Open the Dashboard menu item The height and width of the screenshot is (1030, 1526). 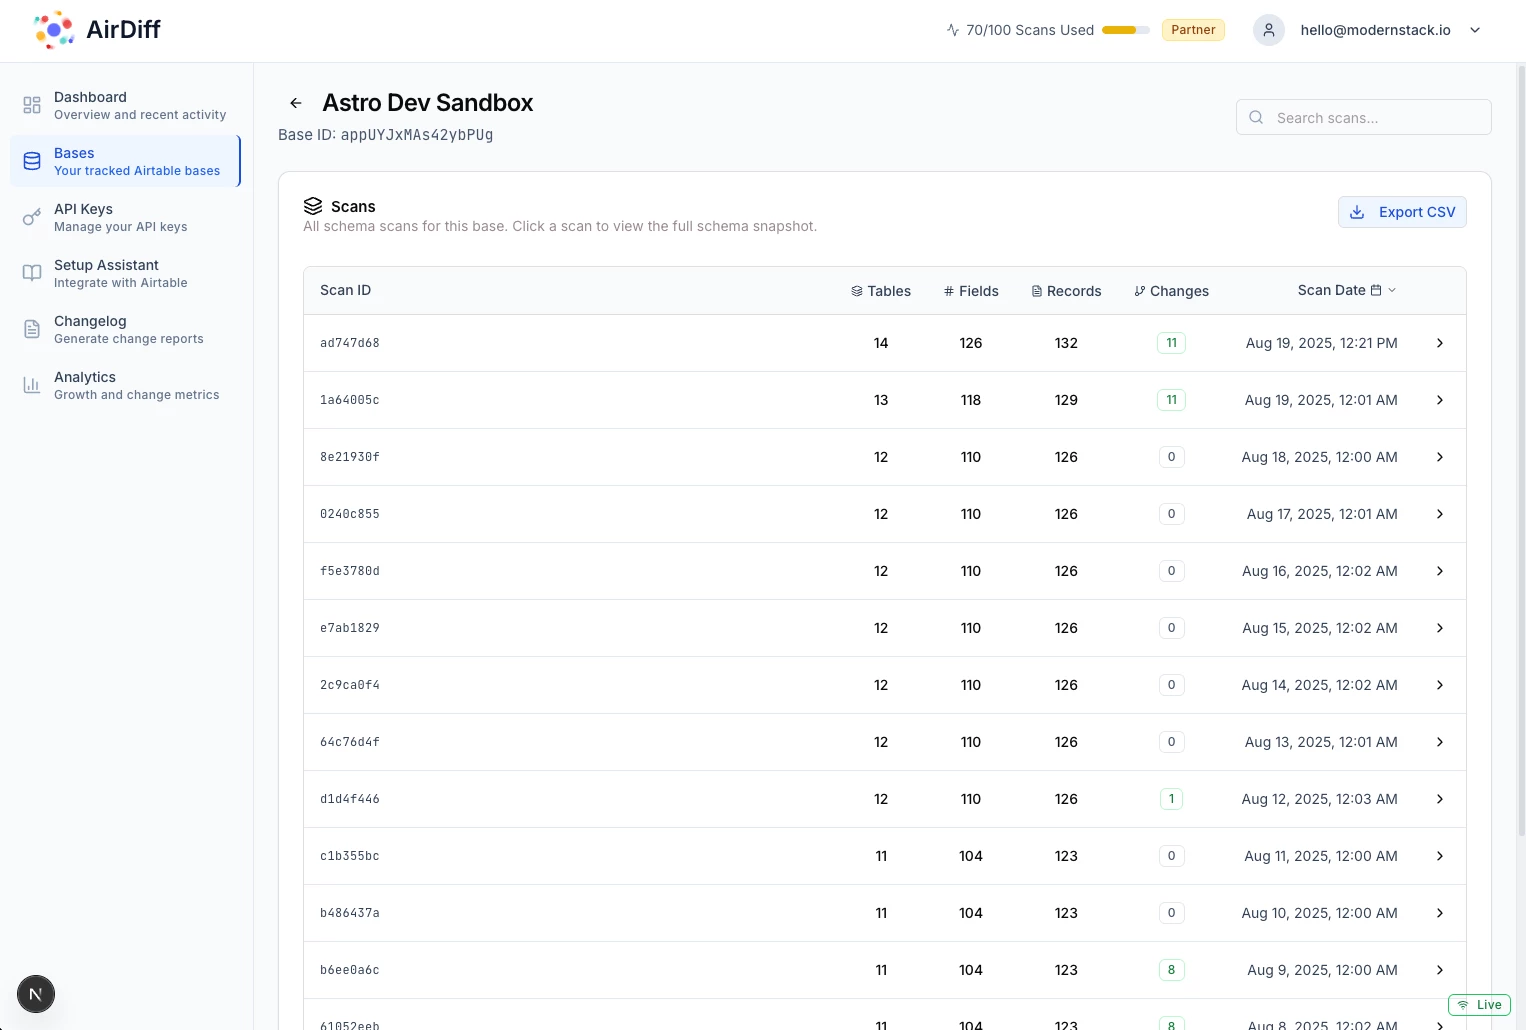(x=126, y=105)
